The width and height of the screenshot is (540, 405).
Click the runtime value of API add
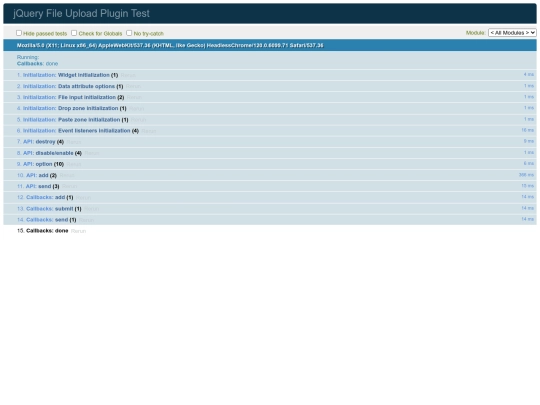click(526, 175)
